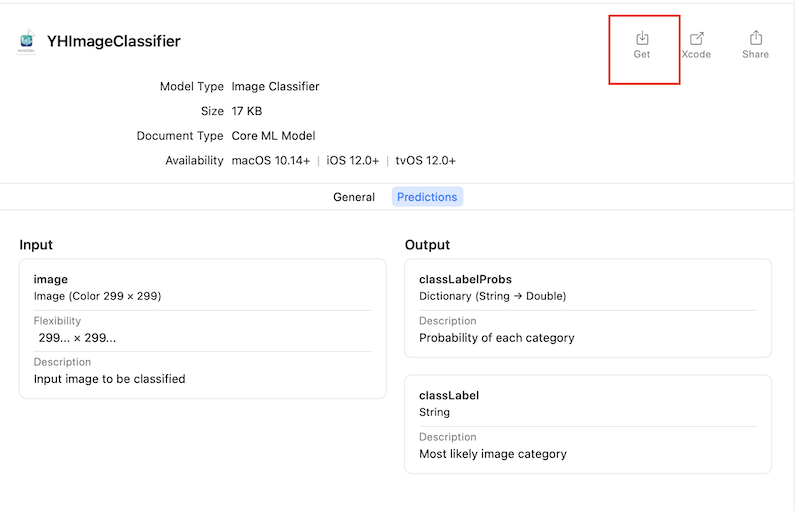
Task: Click 'Probability of each category' description
Action: click(x=496, y=338)
